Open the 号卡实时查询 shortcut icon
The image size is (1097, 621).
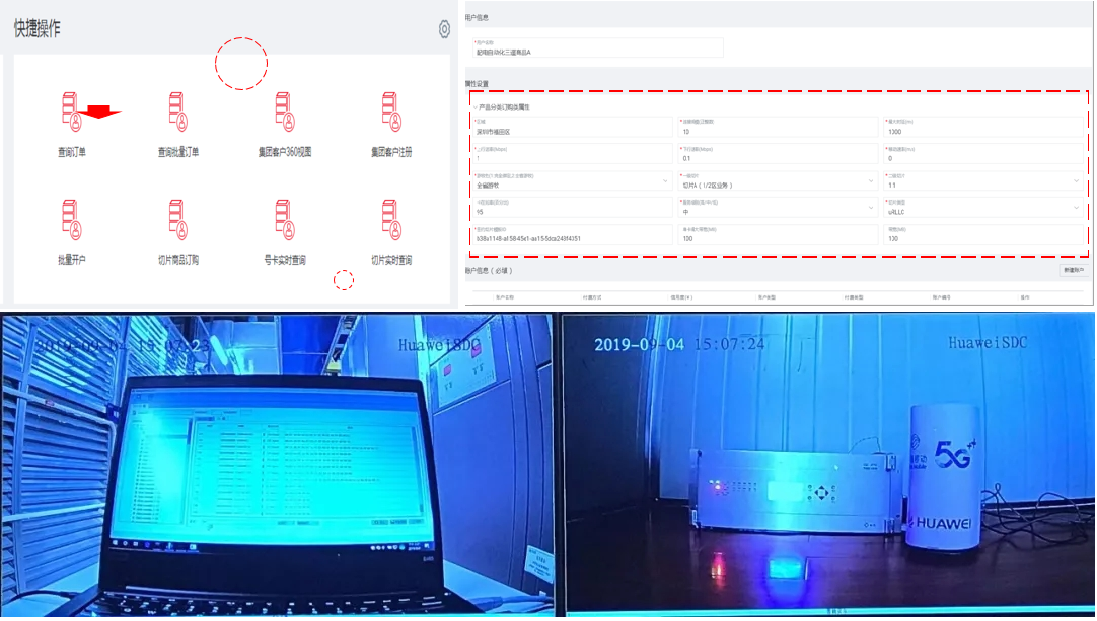pos(284,220)
